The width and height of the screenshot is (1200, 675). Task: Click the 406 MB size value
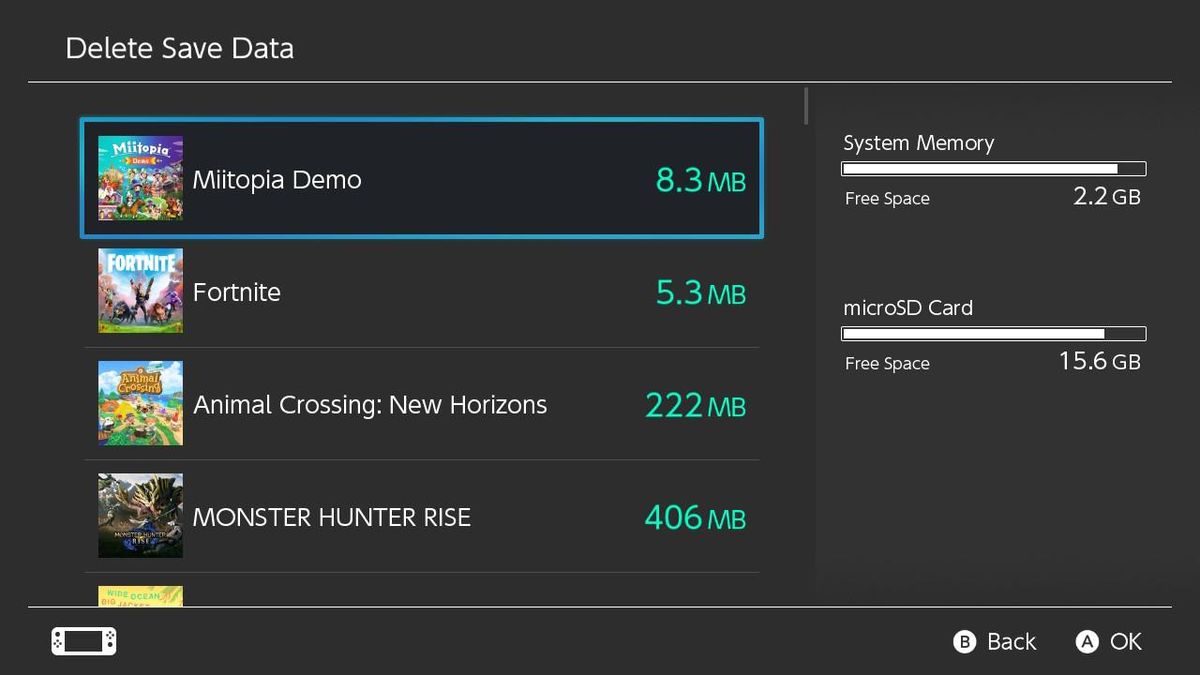click(x=695, y=517)
